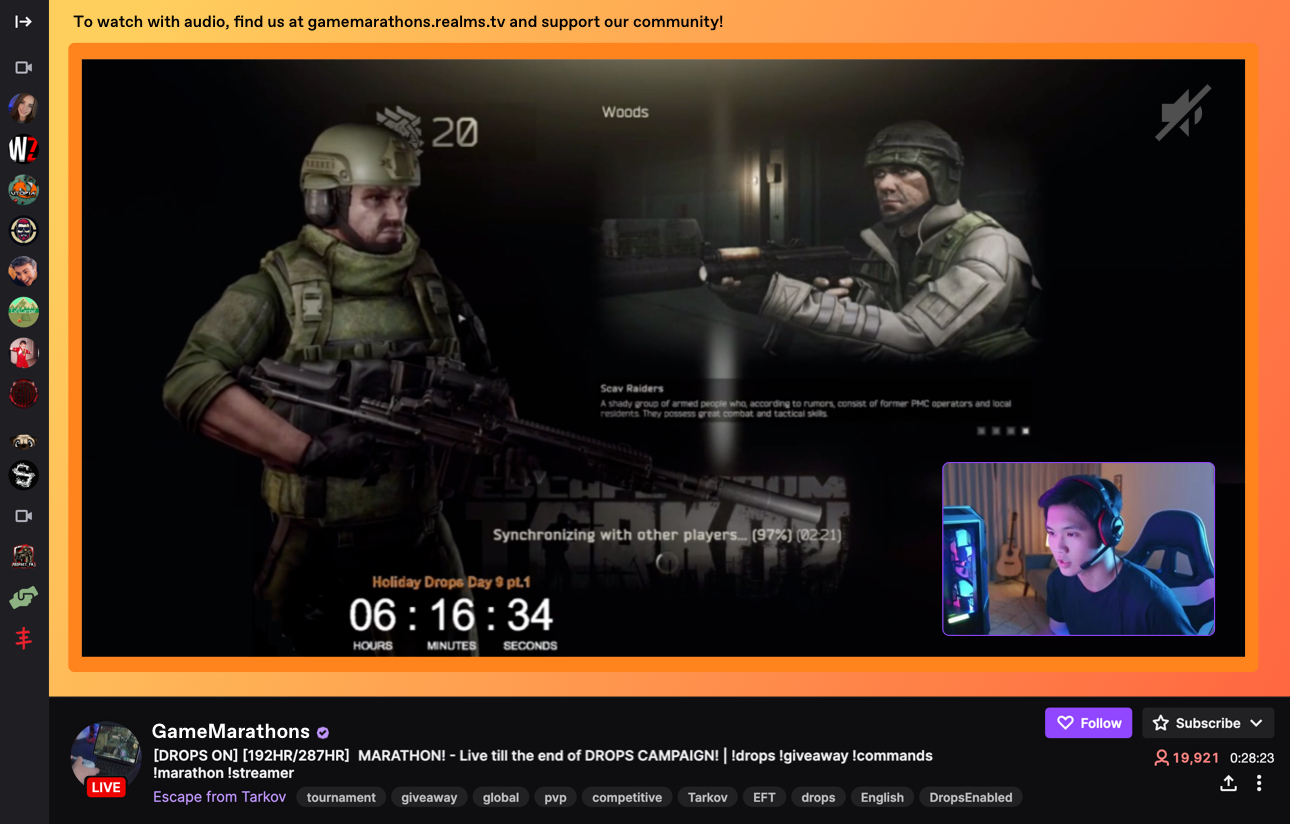
Task: Click the green handshake sidebar icon
Action: click(x=24, y=598)
